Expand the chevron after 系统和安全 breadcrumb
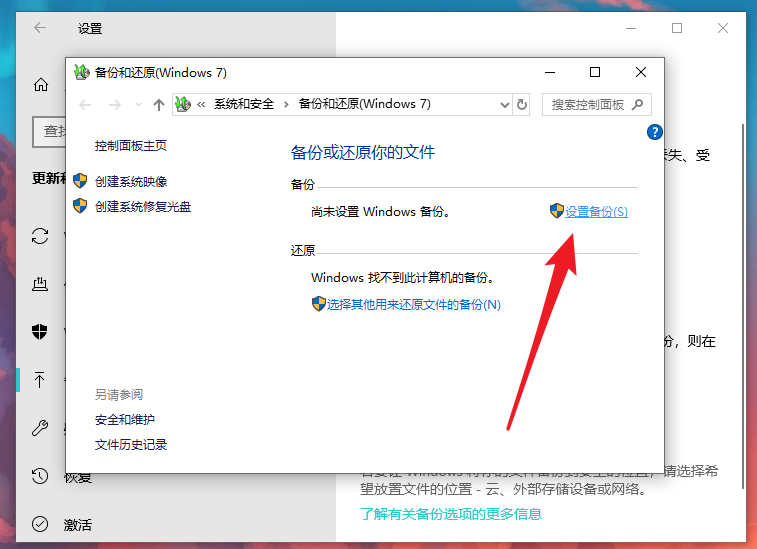 coord(286,104)
